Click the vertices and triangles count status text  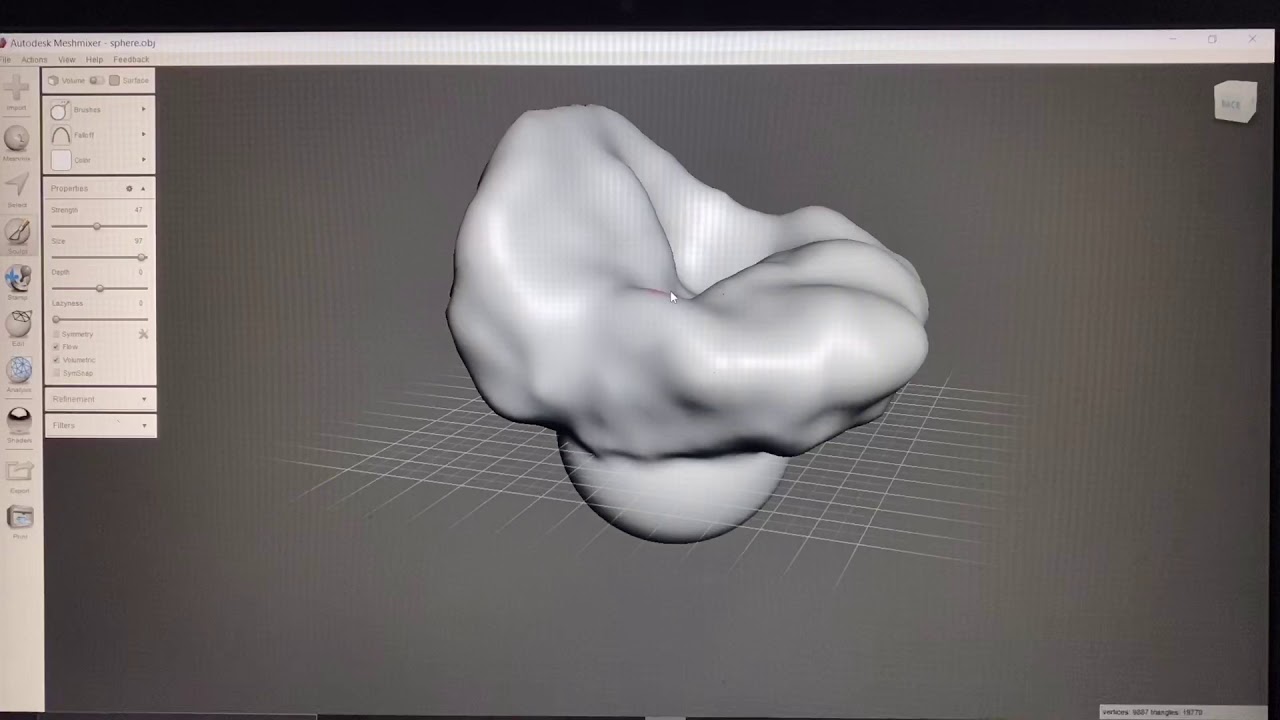tap(1152, 712)
